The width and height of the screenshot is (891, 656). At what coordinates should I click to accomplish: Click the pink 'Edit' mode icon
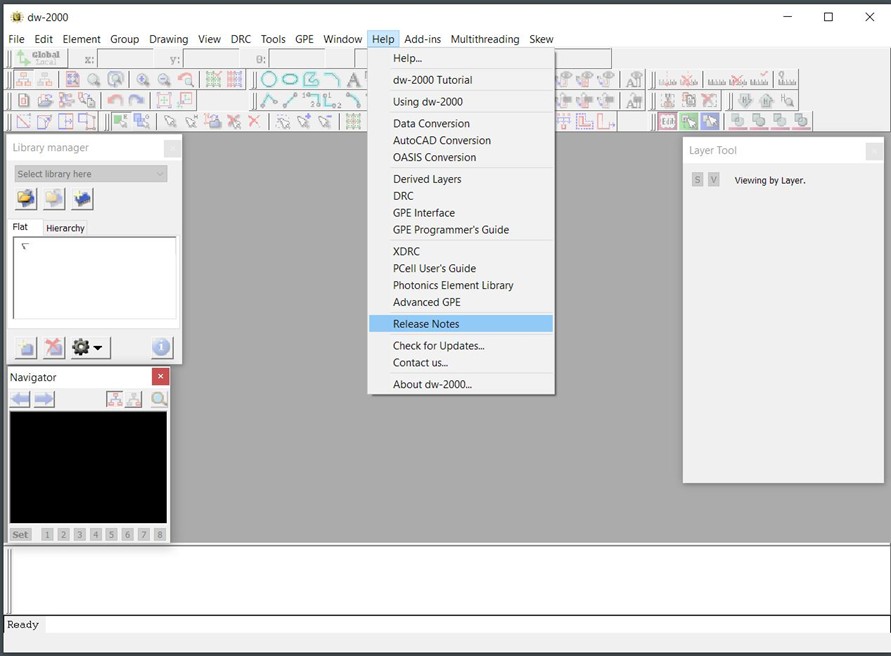coord(668,121)
